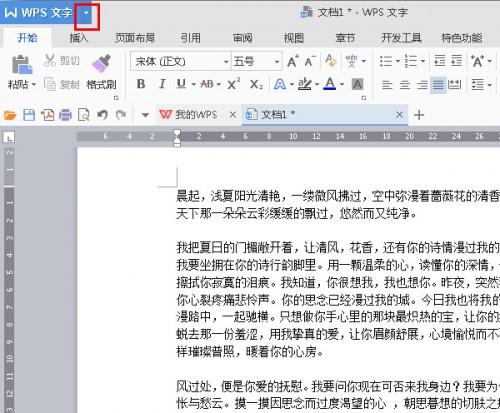Open the WPS 文字 application menu dropdown arrow
500x413 pixels.
pyautogui.click(x=86, y=13)
